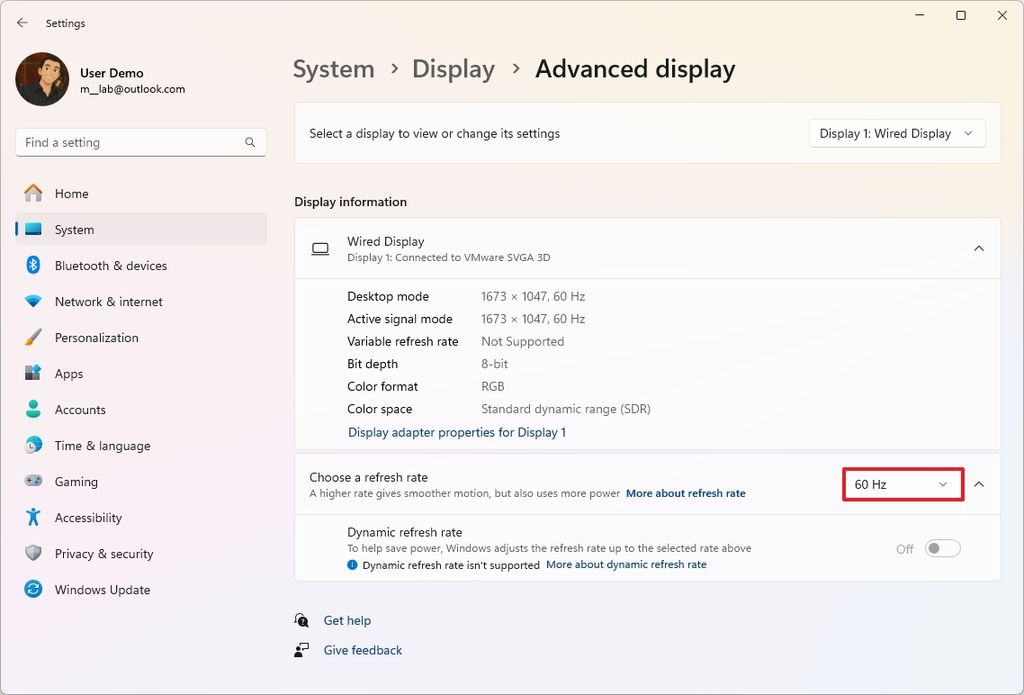
Task: Click the System monitor icon in sidebar
Action: (33, 229)
